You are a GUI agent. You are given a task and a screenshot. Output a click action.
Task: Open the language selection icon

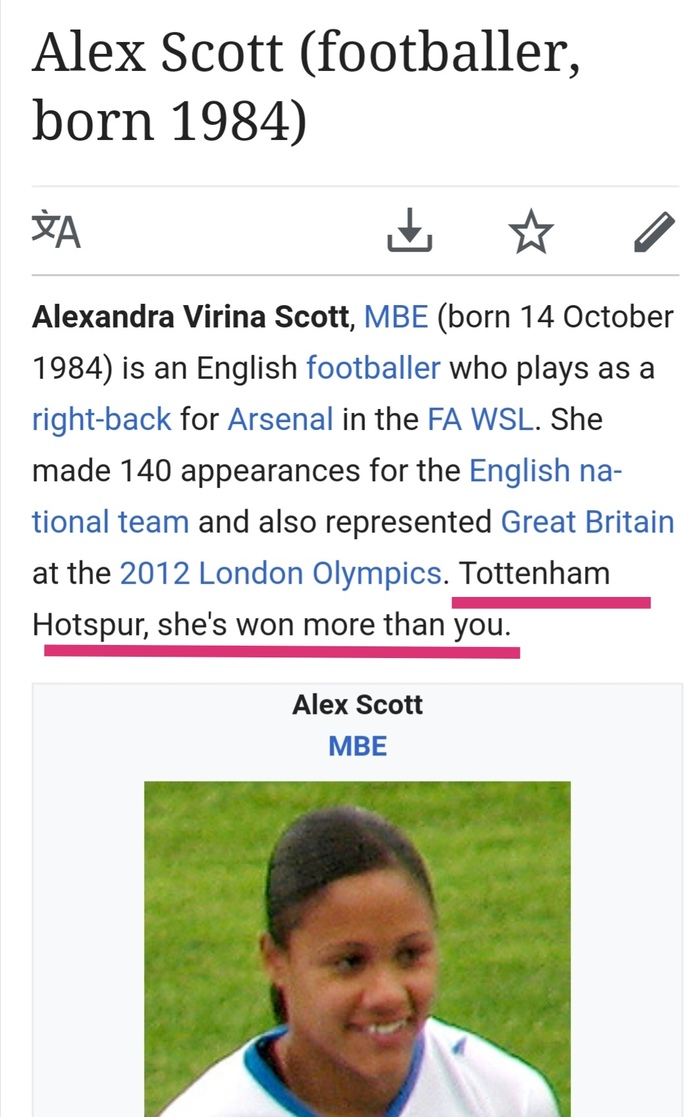click(x=56, y=231)
